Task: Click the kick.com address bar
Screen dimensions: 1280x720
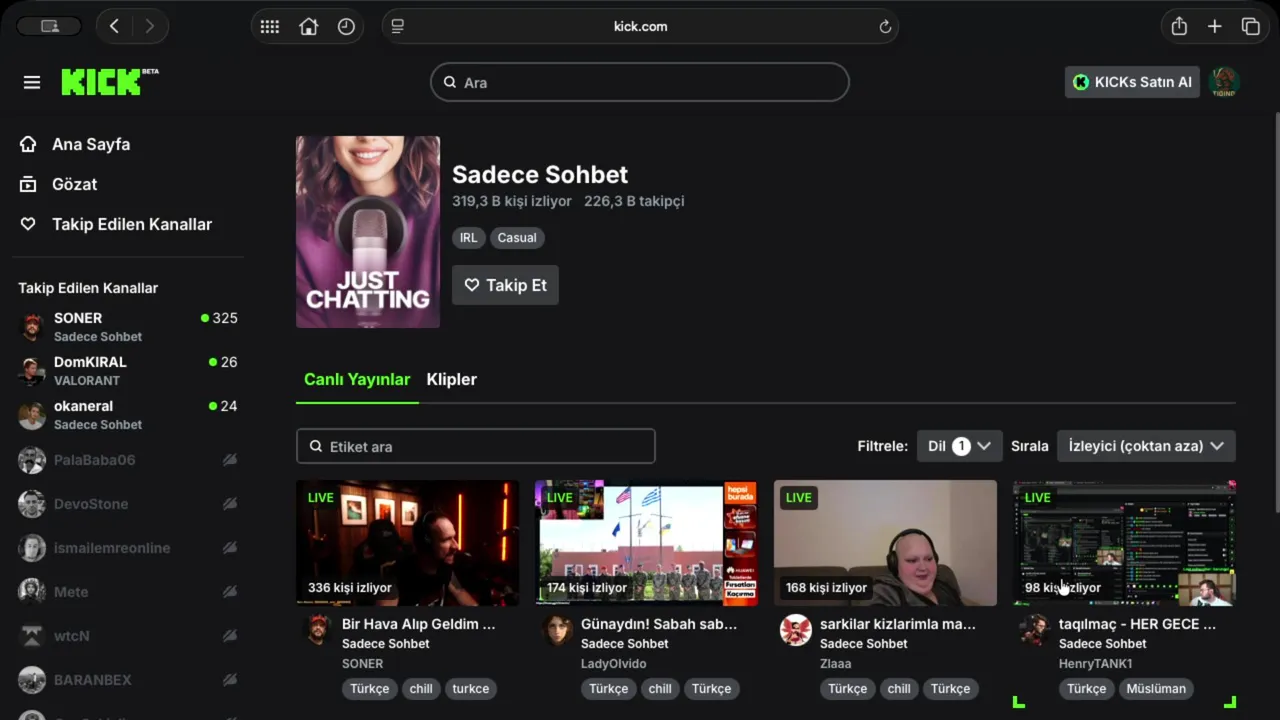Action: click(x=640, y=27)
